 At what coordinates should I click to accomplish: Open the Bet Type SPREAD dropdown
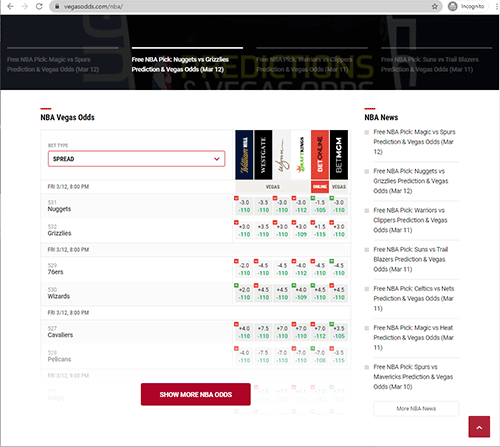pyautogui.click(x=136, y=159)
